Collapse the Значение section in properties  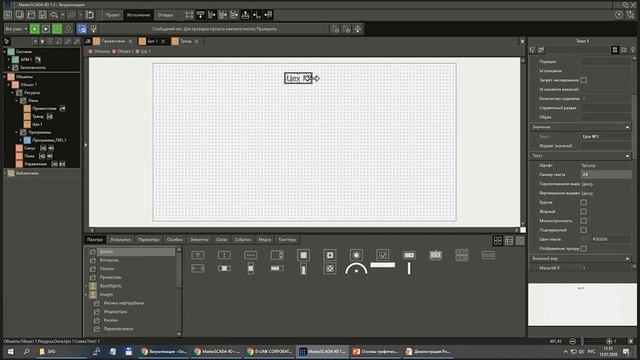click(x=628, y=127)
